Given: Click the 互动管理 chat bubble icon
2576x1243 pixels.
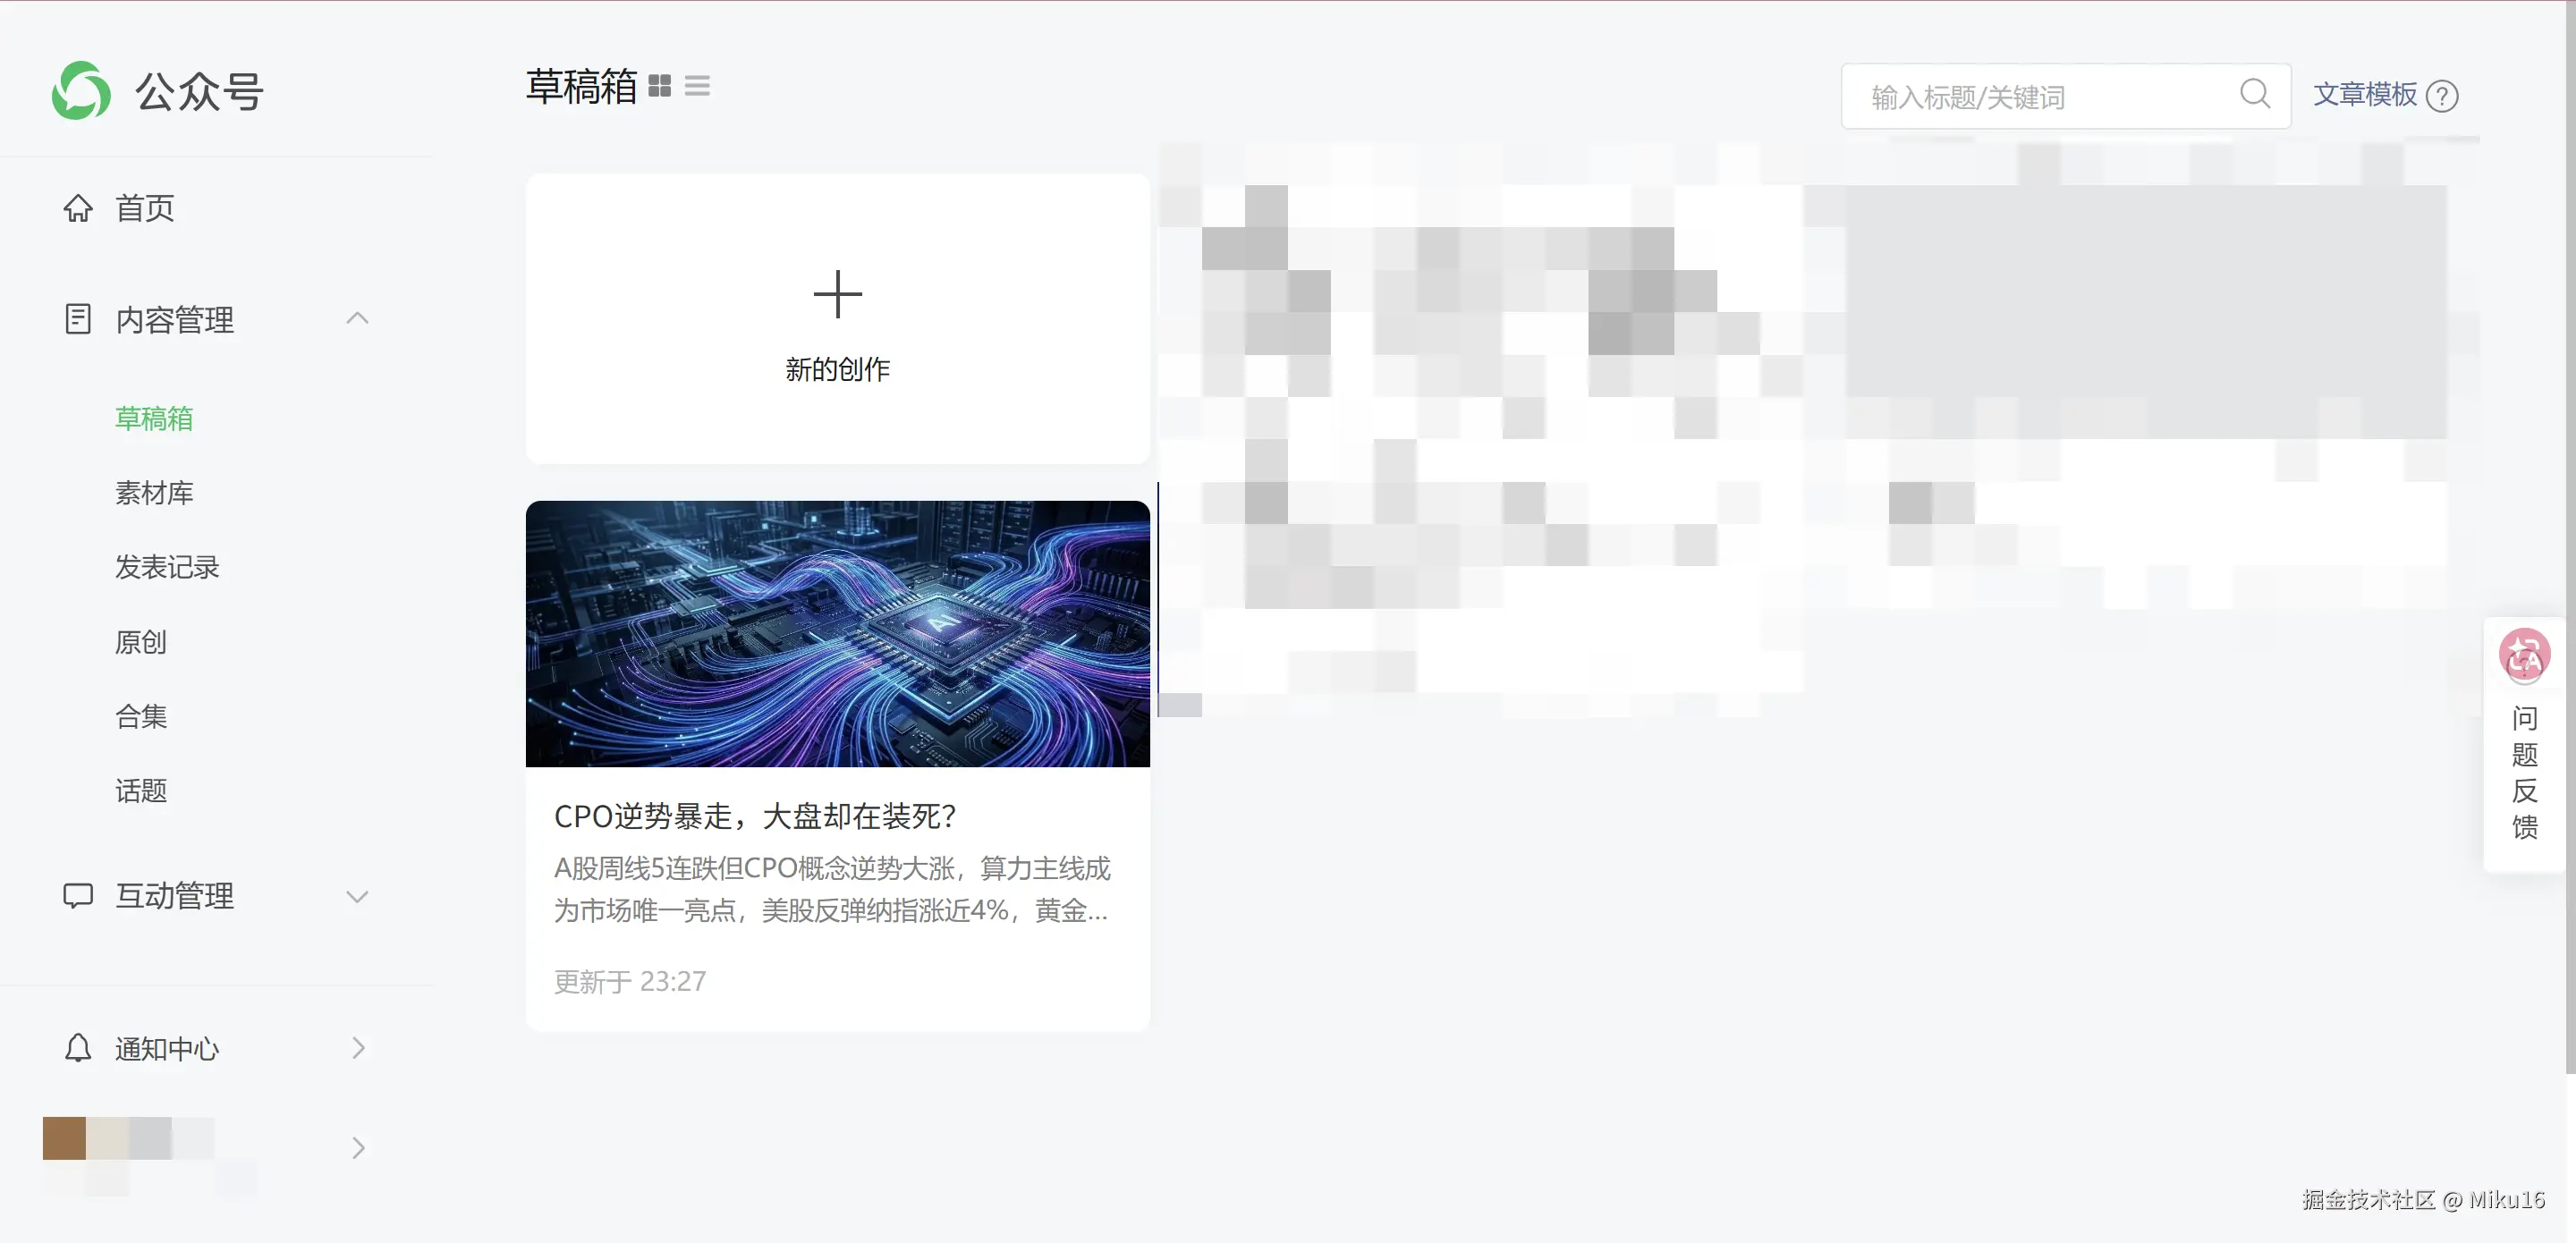Looking at the screenshot, I should pyautogui.click(x=78, y=895).
